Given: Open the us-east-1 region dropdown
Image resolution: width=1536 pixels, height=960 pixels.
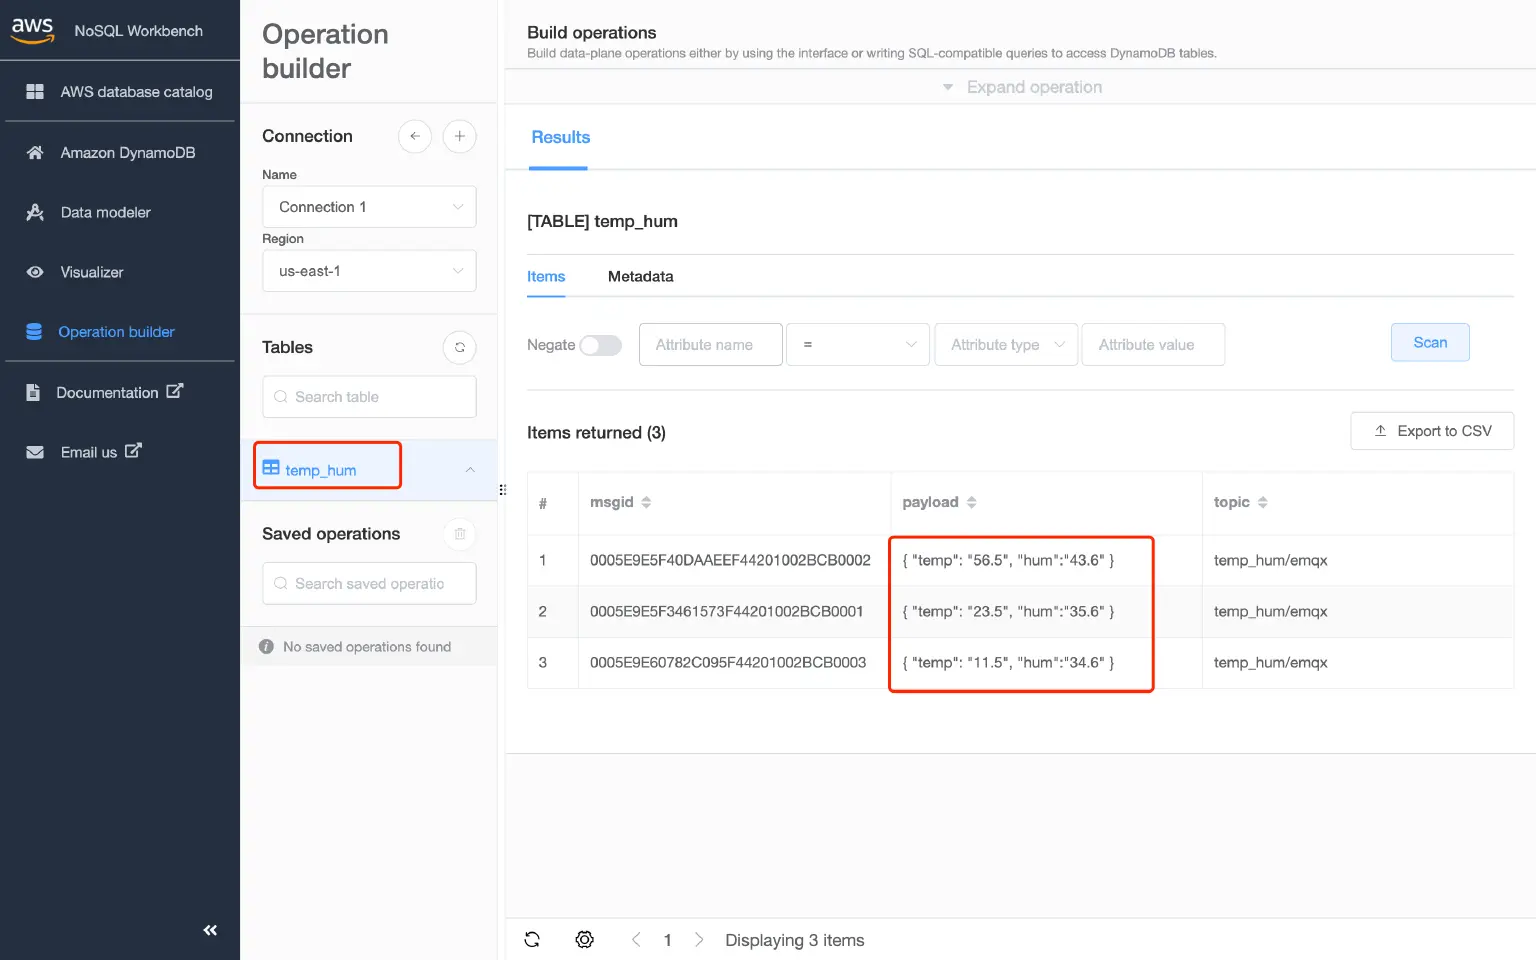Looking at the screenshot, I should (369, 271).
